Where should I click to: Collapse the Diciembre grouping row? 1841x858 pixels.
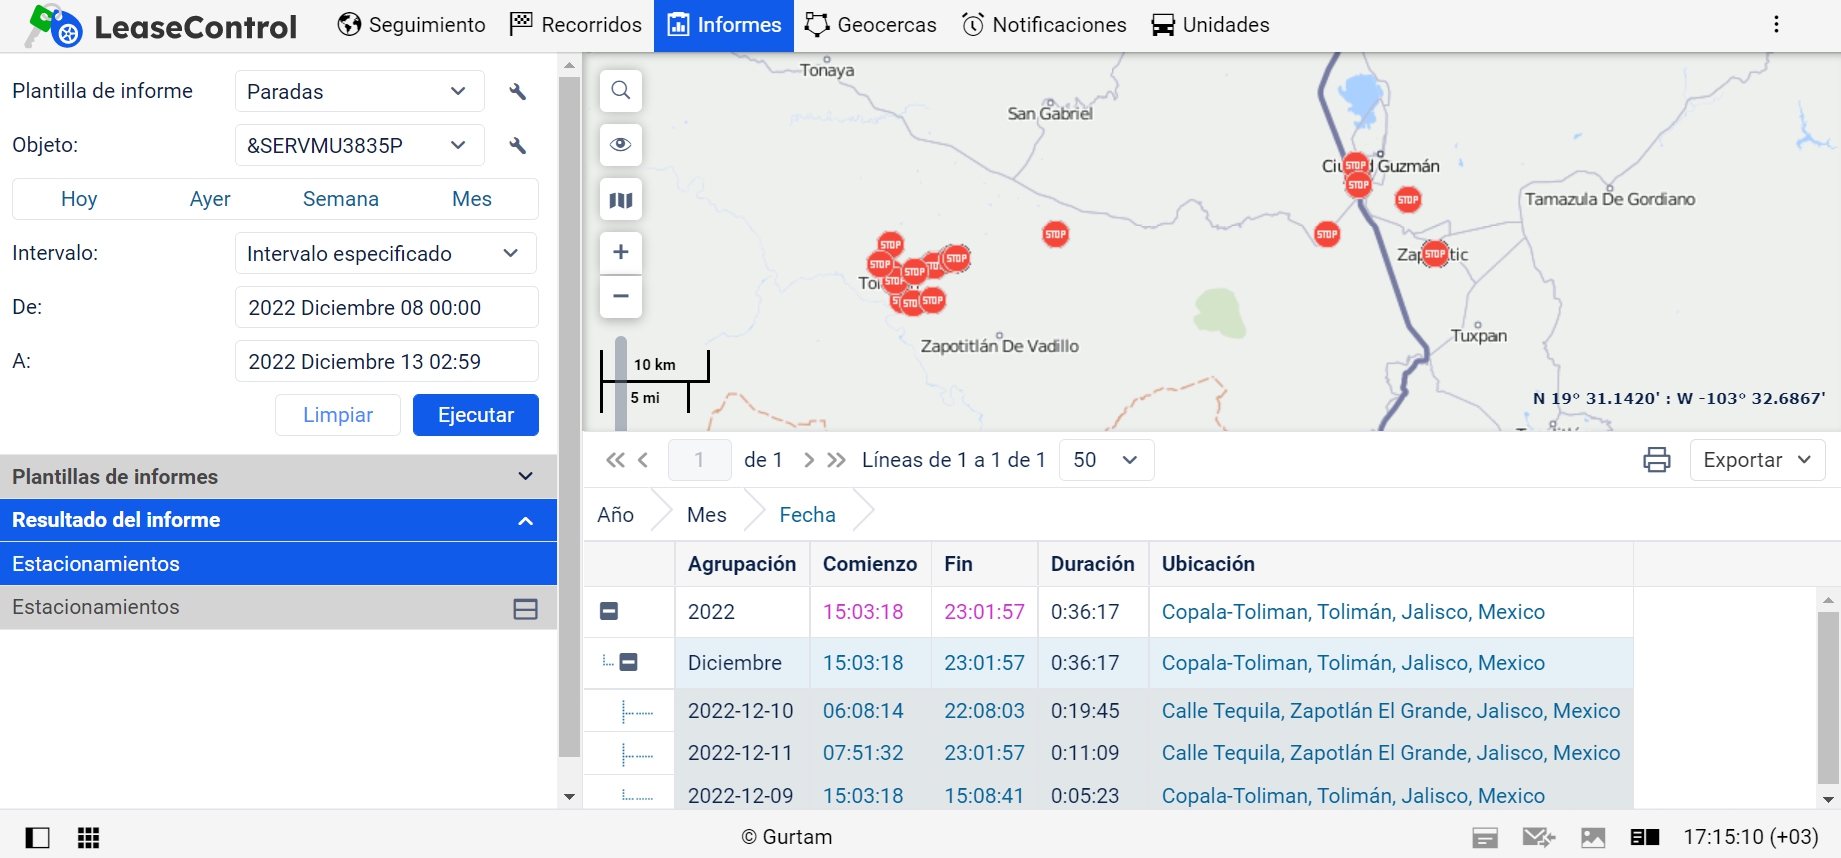[x=629, y=662]
